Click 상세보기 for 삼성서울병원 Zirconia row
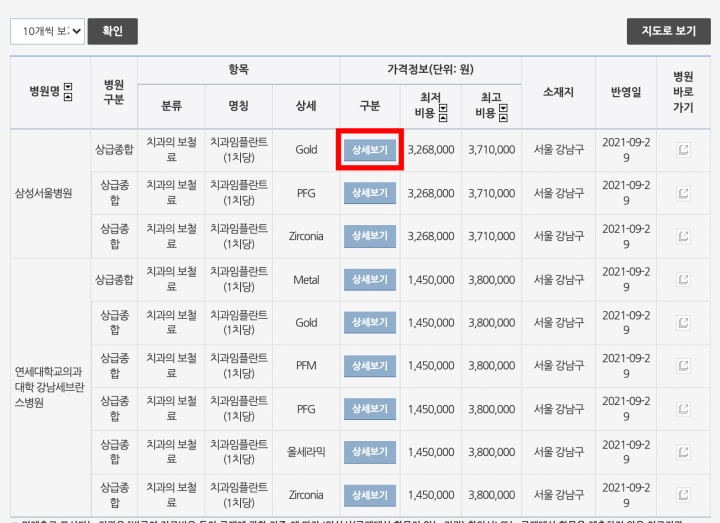The image size is (720, 523). point(370,236)
